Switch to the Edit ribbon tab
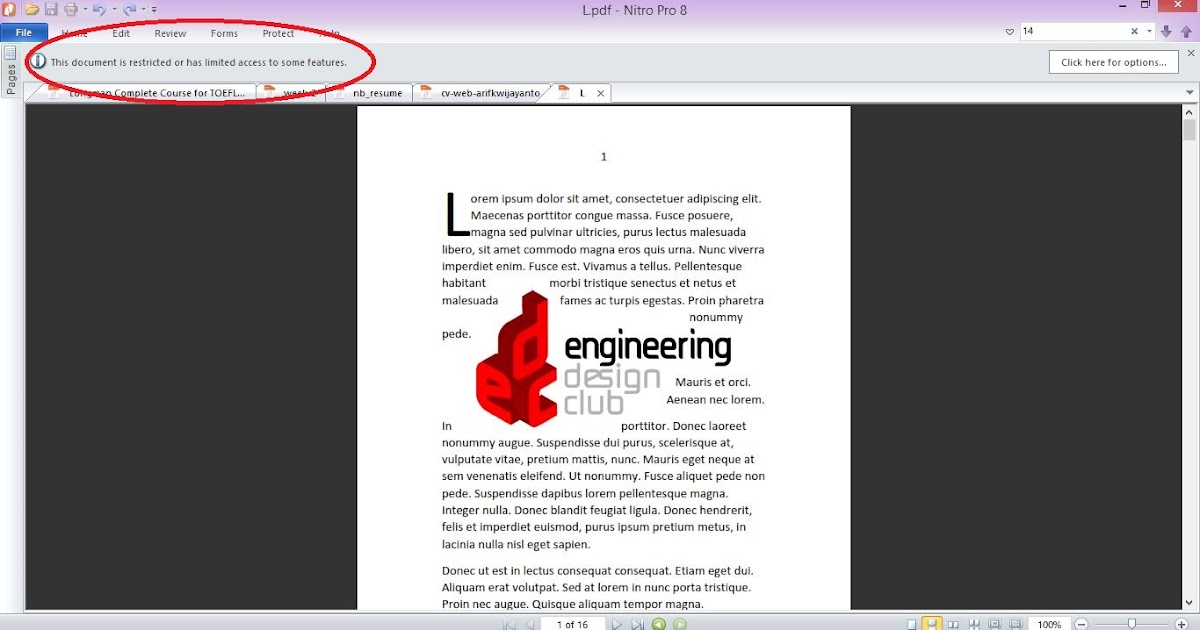The width and height of the screenshot is (1200, 630). tap(121, 33)
